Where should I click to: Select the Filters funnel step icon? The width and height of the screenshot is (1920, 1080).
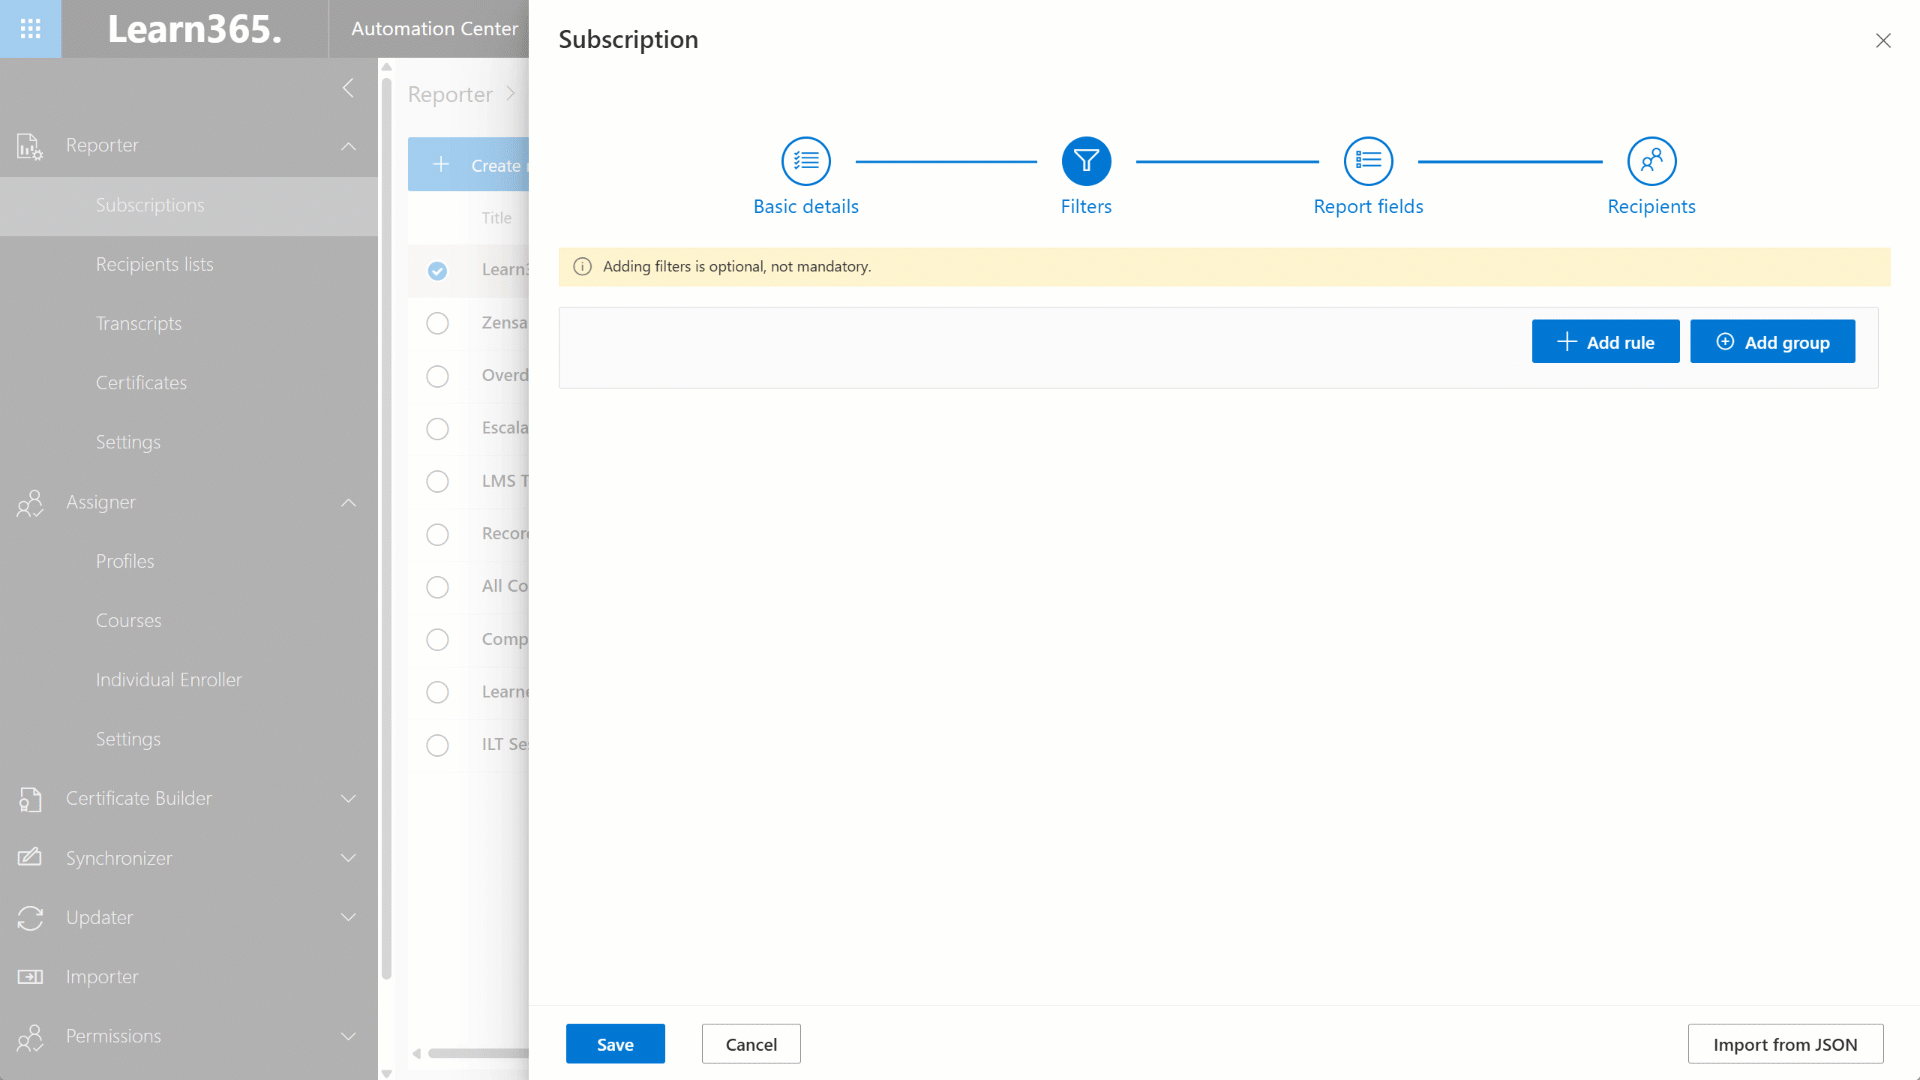pyautogui.click(x=1086, y=161)
